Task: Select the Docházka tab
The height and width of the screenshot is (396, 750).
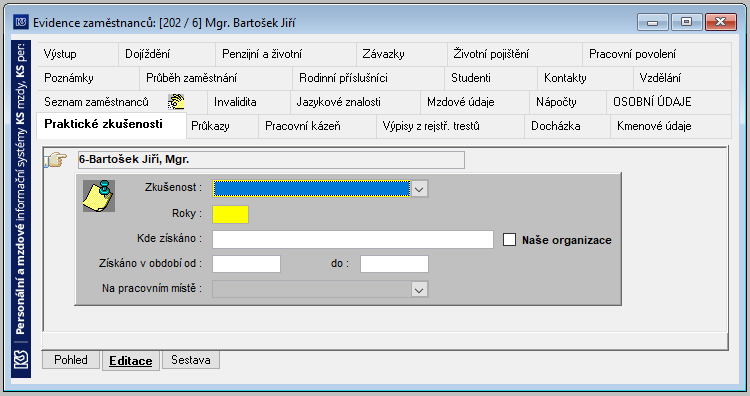Action: (x=567, y=126)
